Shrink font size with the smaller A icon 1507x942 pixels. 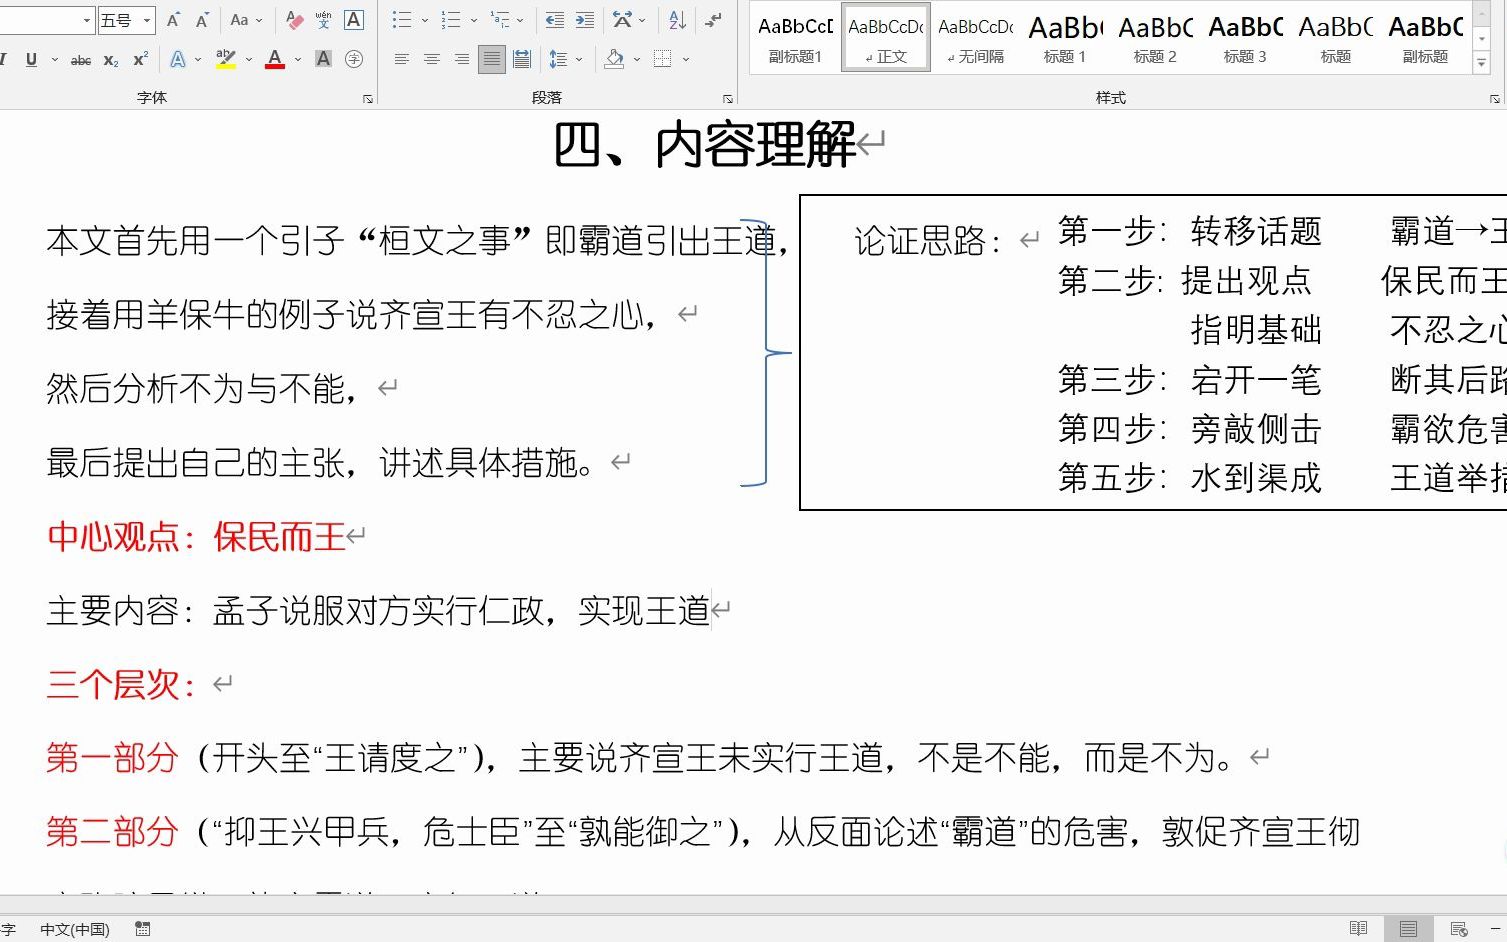pos(203,20)
